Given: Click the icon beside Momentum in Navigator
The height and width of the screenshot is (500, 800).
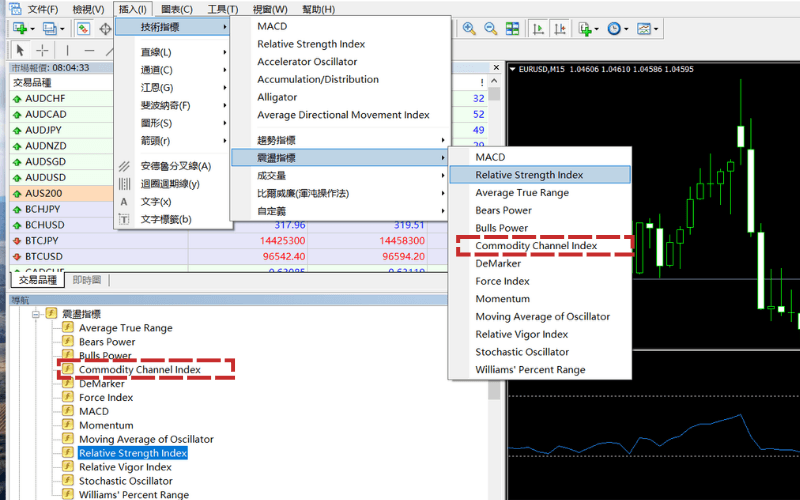Looking at the screenshot, I should pyautogui.click(x=68, y=424).
